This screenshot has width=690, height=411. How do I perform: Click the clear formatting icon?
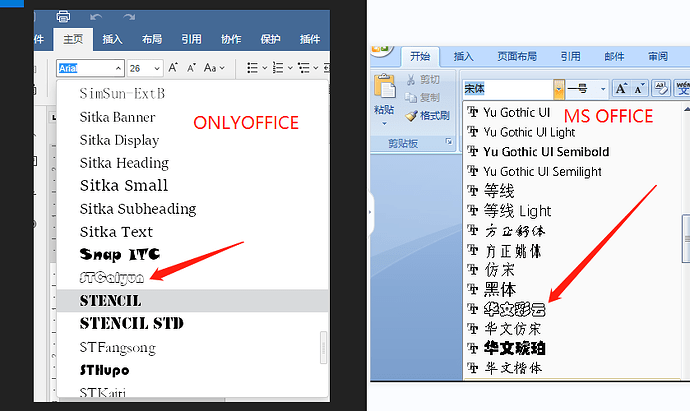661,88
